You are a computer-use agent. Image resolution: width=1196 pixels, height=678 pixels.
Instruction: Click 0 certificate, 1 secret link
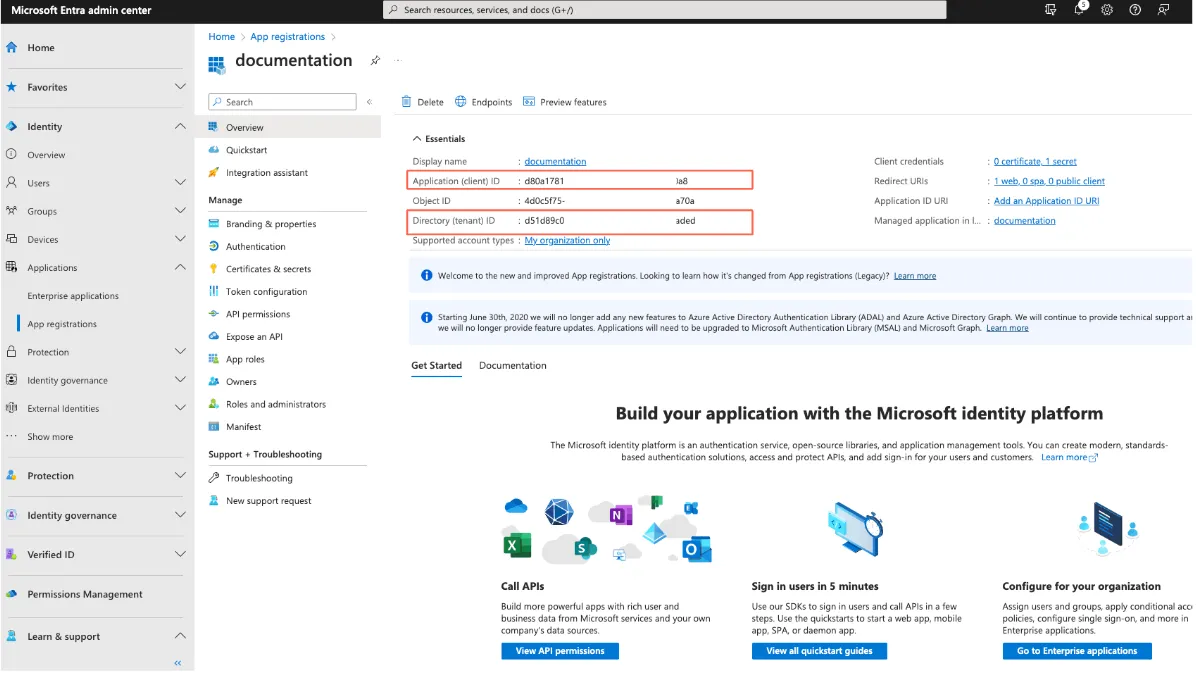coord(1035,162)
